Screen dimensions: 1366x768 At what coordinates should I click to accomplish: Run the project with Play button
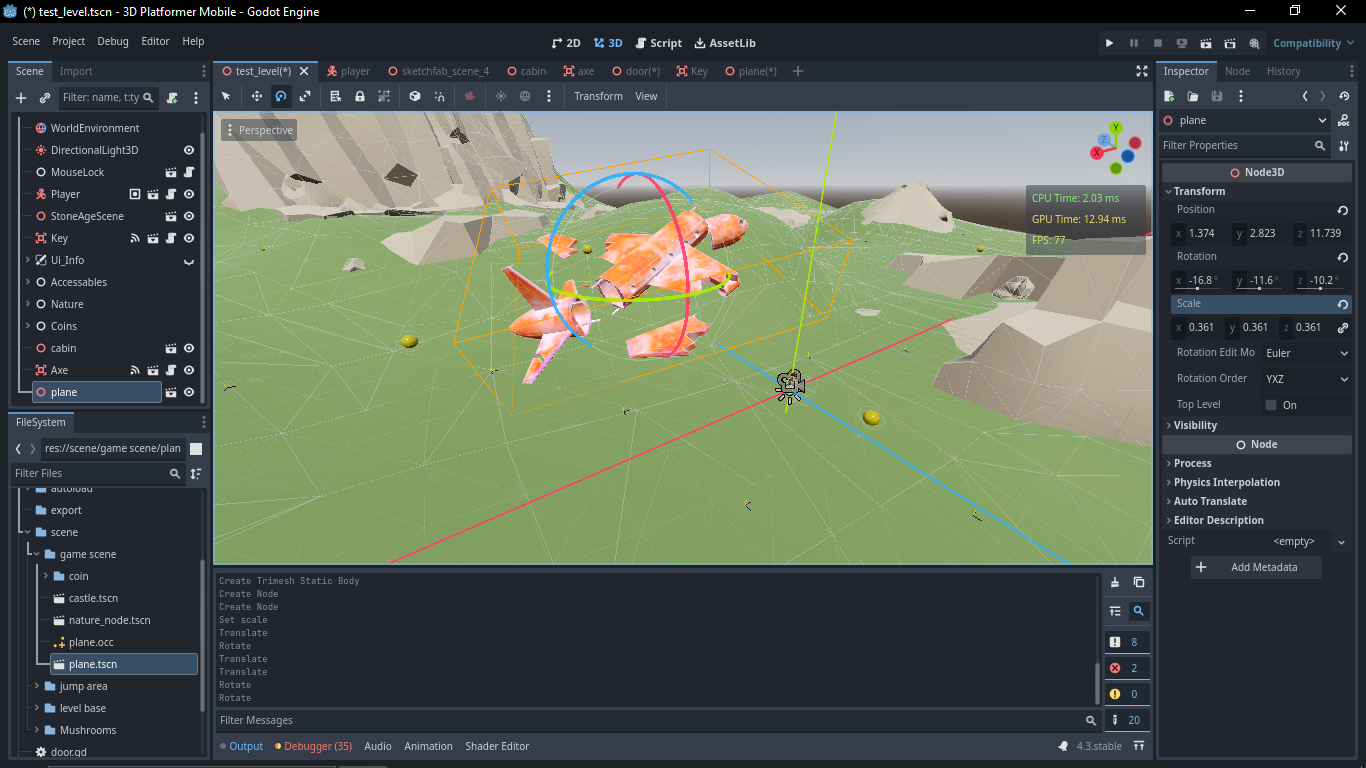coord(1109,43)
